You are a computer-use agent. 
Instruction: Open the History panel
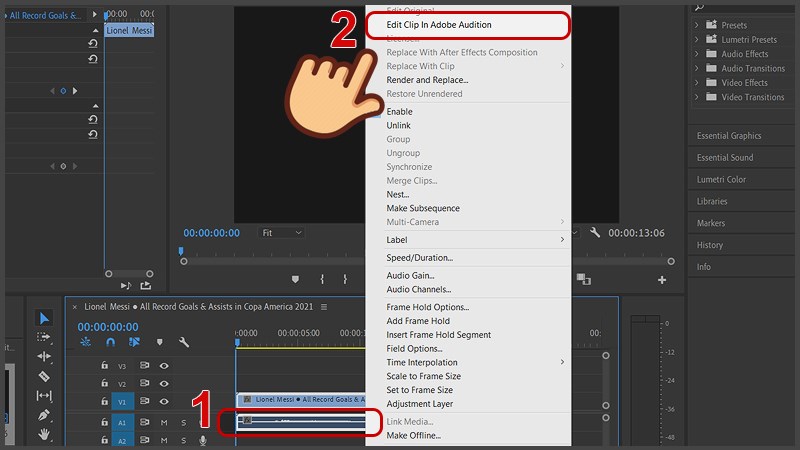point(710,245)
